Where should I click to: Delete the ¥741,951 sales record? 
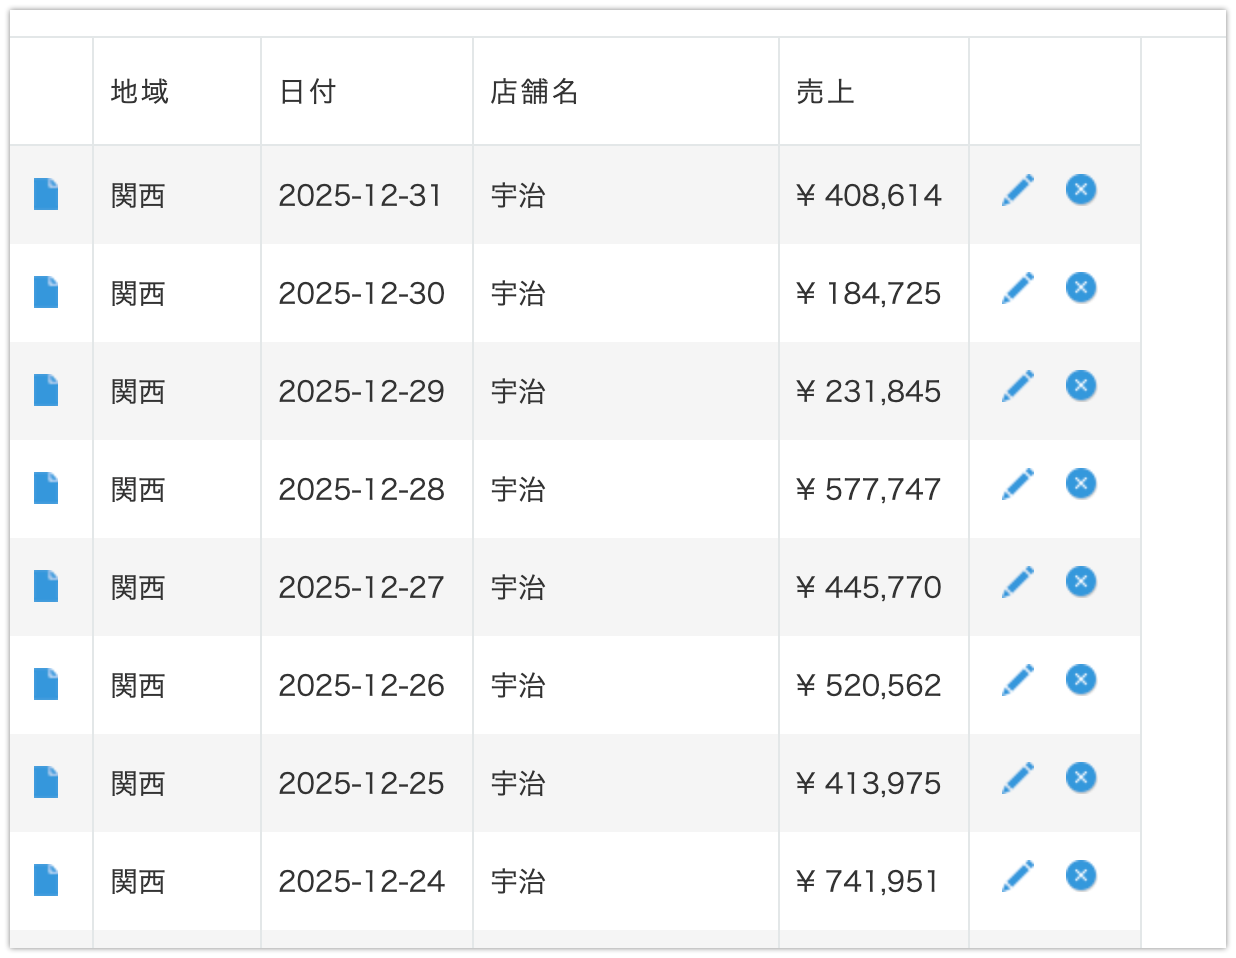point(1080,875)
